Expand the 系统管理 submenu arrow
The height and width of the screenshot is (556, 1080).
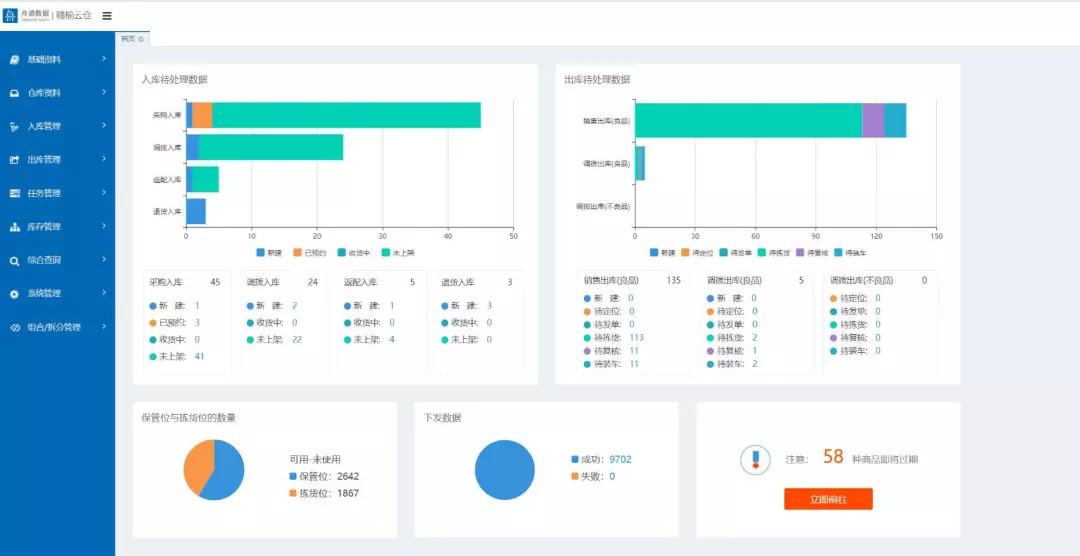point(104,293)
